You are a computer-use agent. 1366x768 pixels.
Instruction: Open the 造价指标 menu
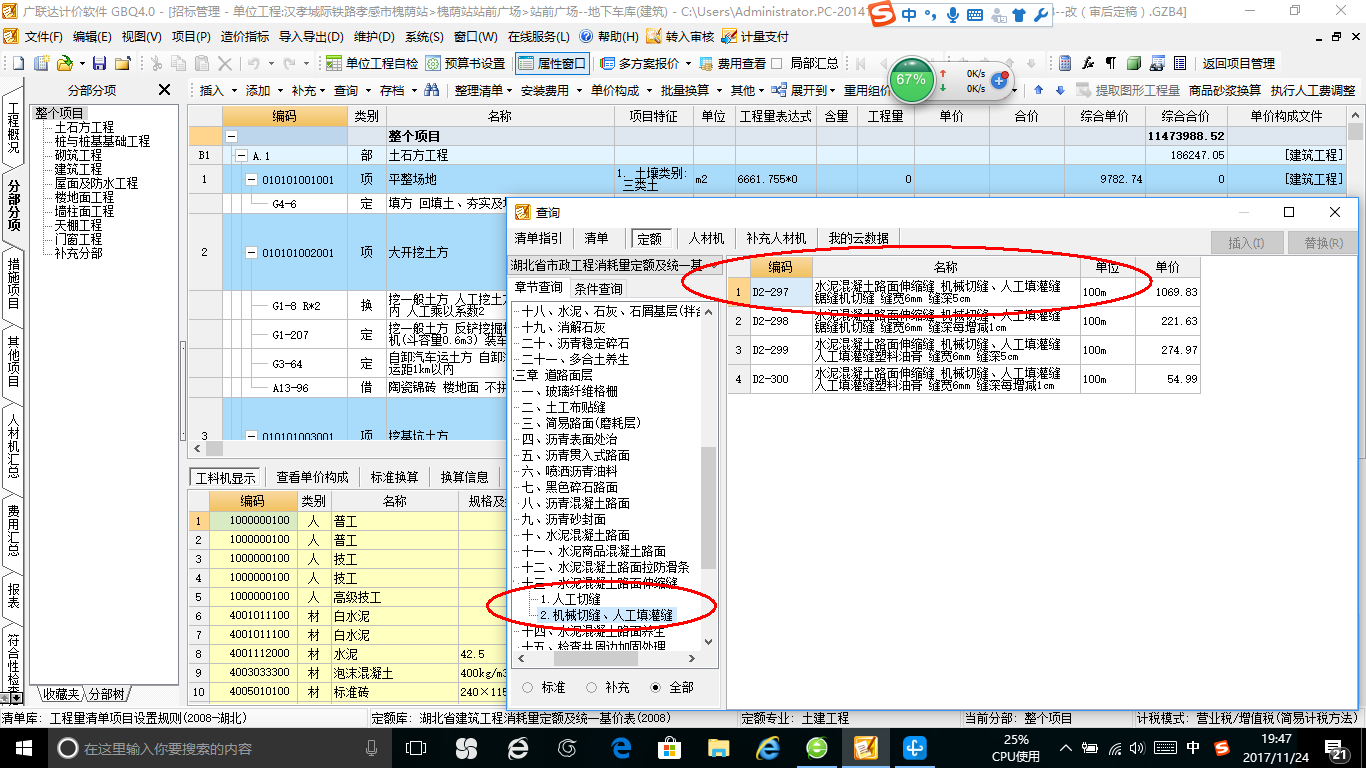pos(245,36)
